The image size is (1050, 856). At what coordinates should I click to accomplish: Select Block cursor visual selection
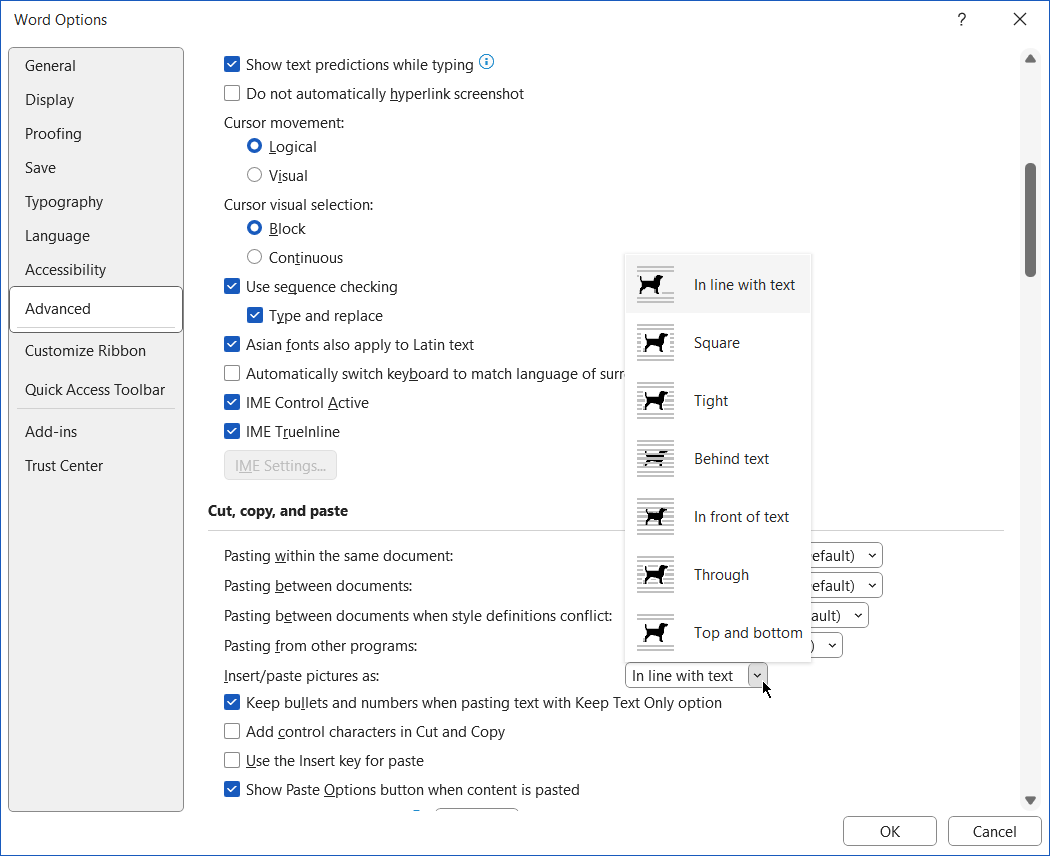pos(254,228)
